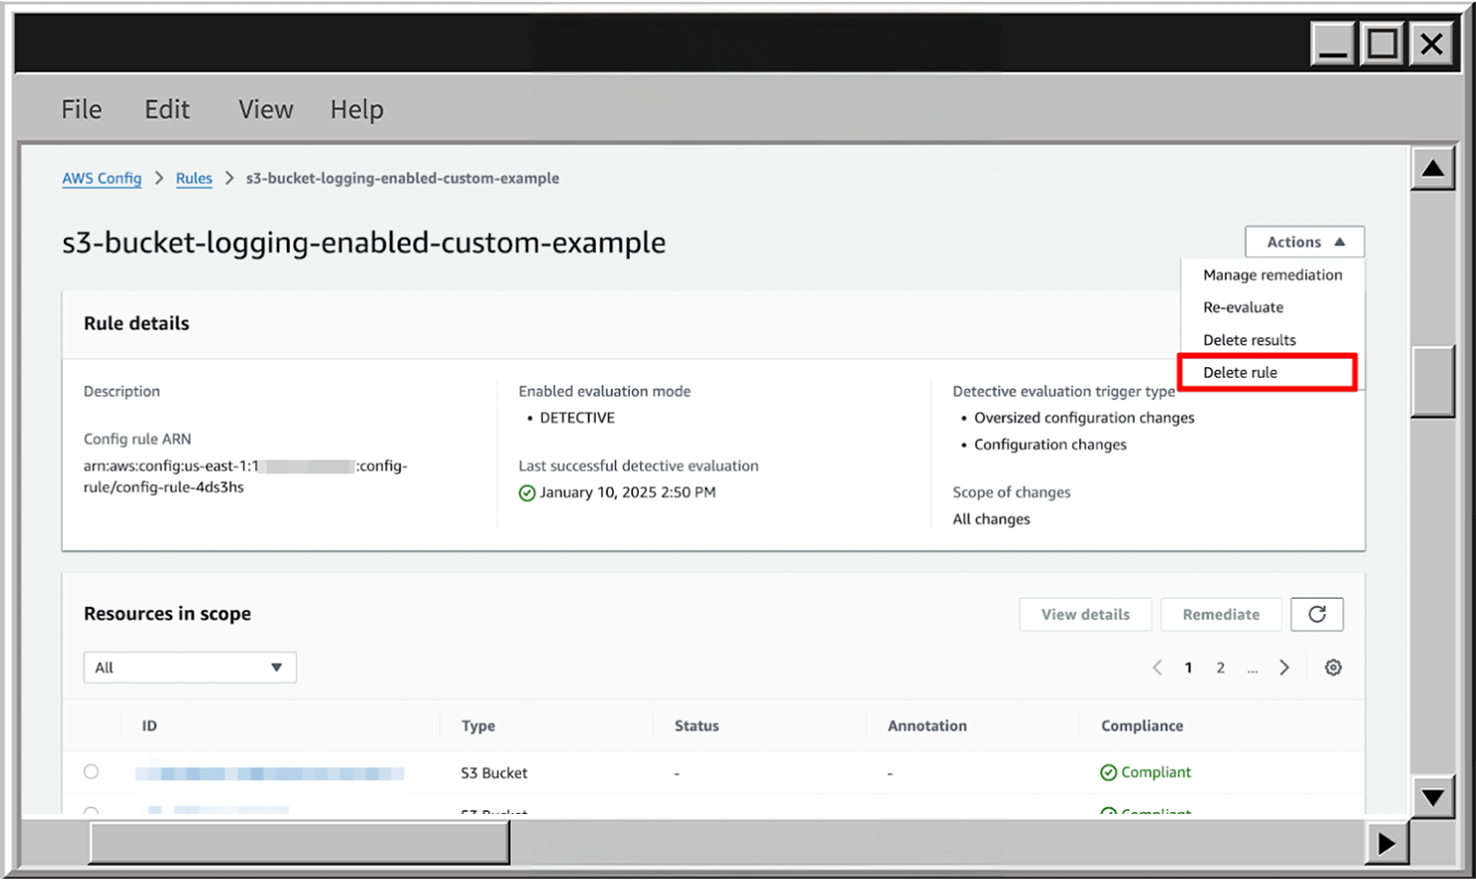
Task: Go to previous page with left chevron
Action: (1157, 667)
